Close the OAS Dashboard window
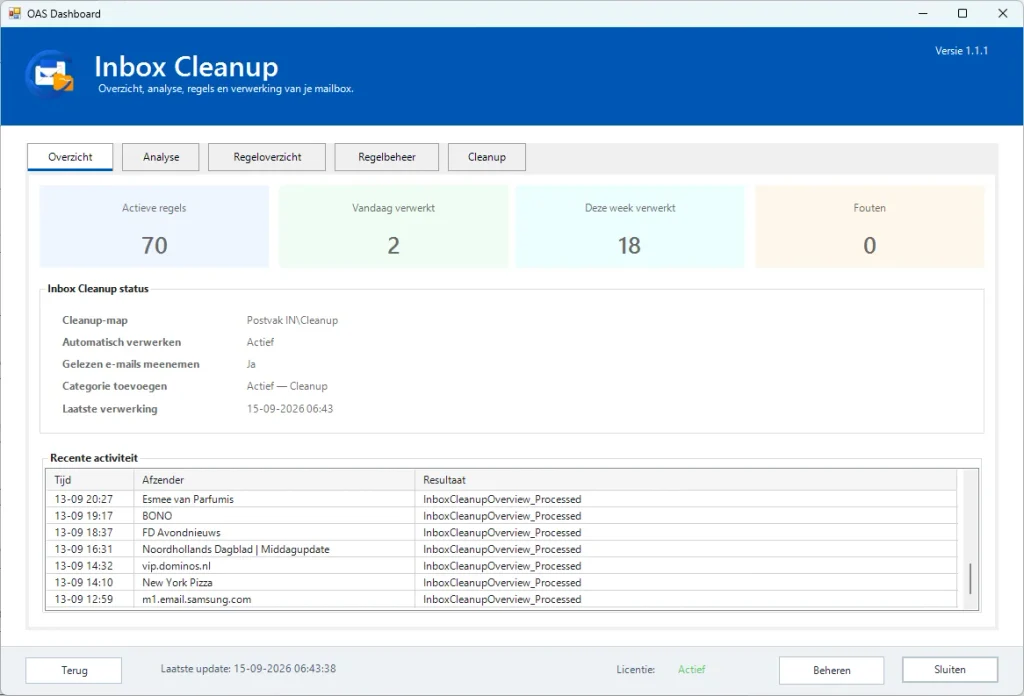Image resolution: width=1024 pixels, height=696 pixels. click(x=1002, y=13)
